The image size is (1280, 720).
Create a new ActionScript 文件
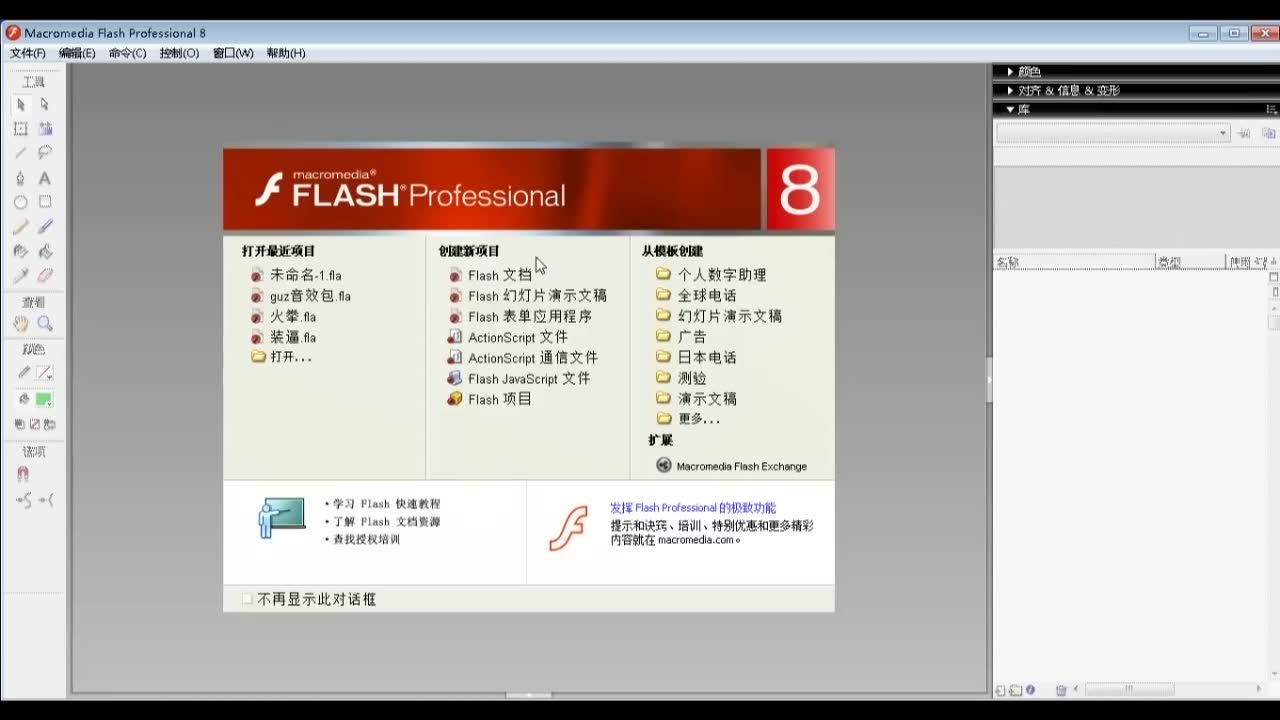coord(508,337)
